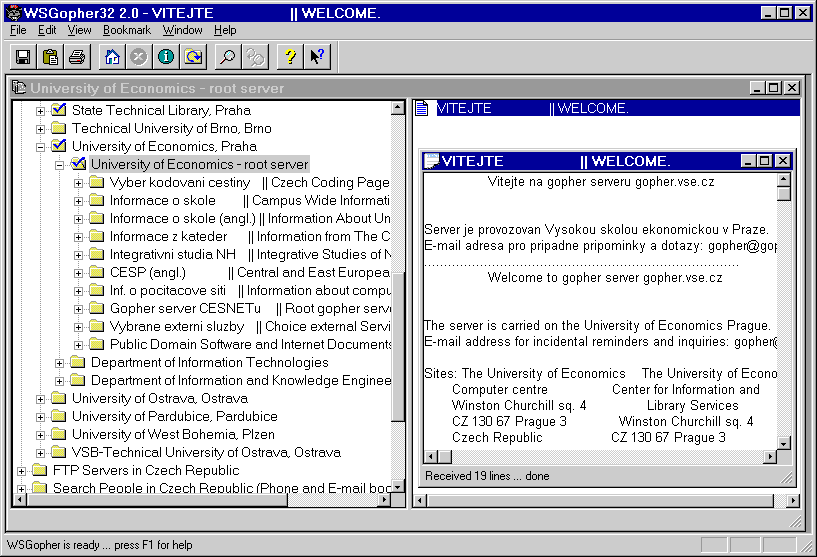Click the document icon beside highlighted VITEJTE row

[422, 108]
